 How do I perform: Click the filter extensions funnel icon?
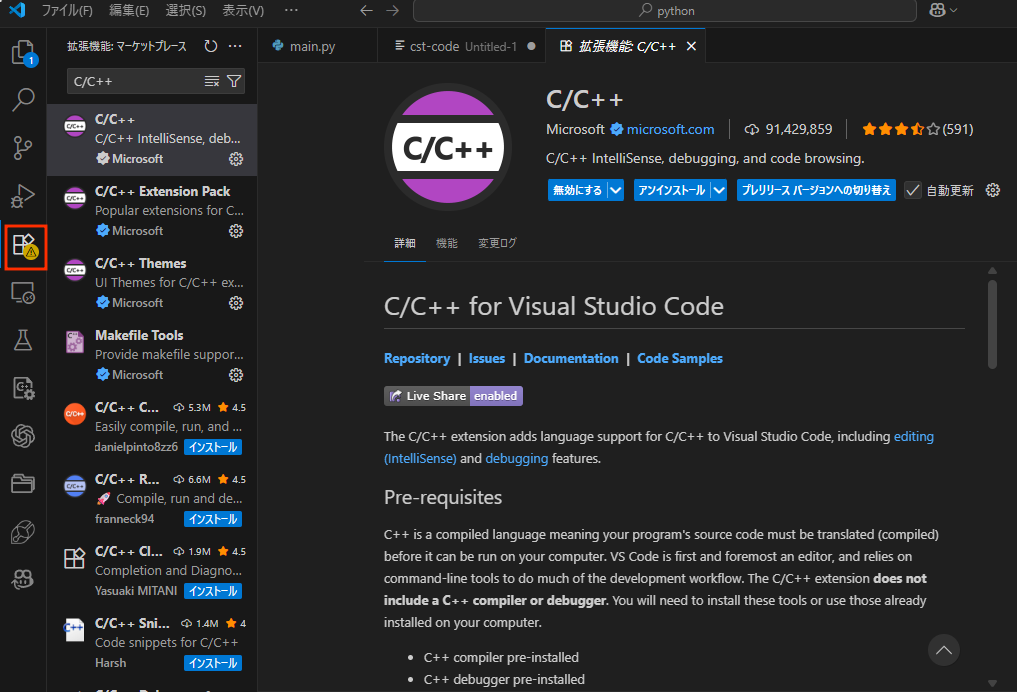(x=234, y=81)
